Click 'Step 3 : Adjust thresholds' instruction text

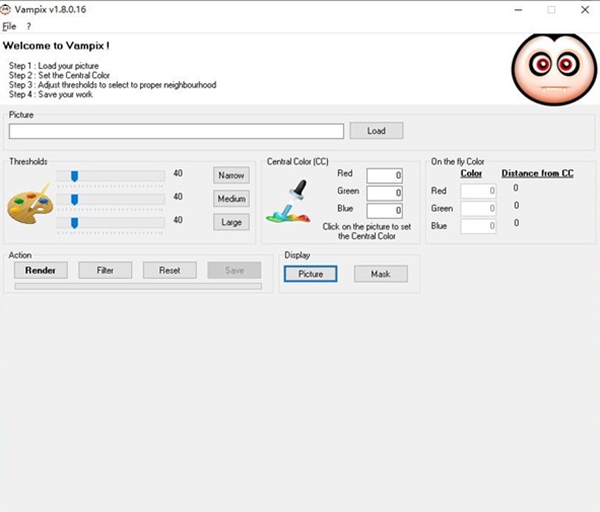tap(112, 85)
